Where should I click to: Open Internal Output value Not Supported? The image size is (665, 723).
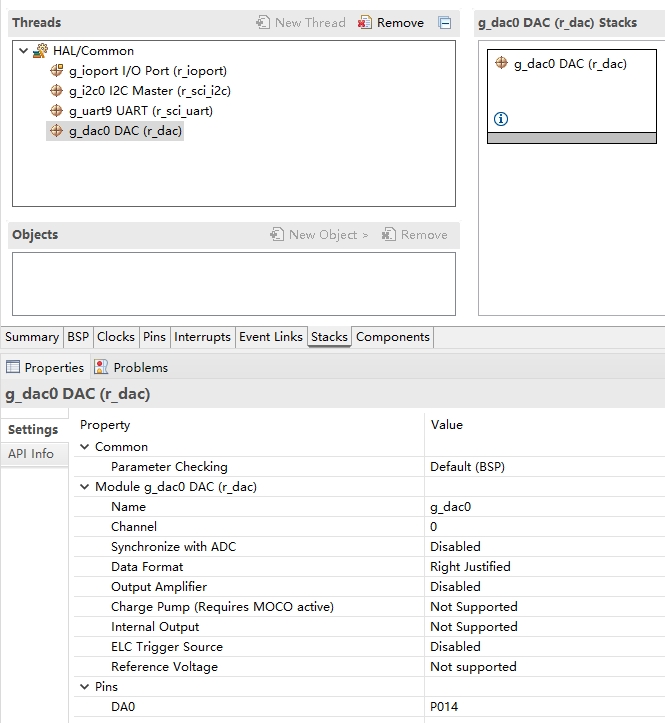[x=545, y=627]
